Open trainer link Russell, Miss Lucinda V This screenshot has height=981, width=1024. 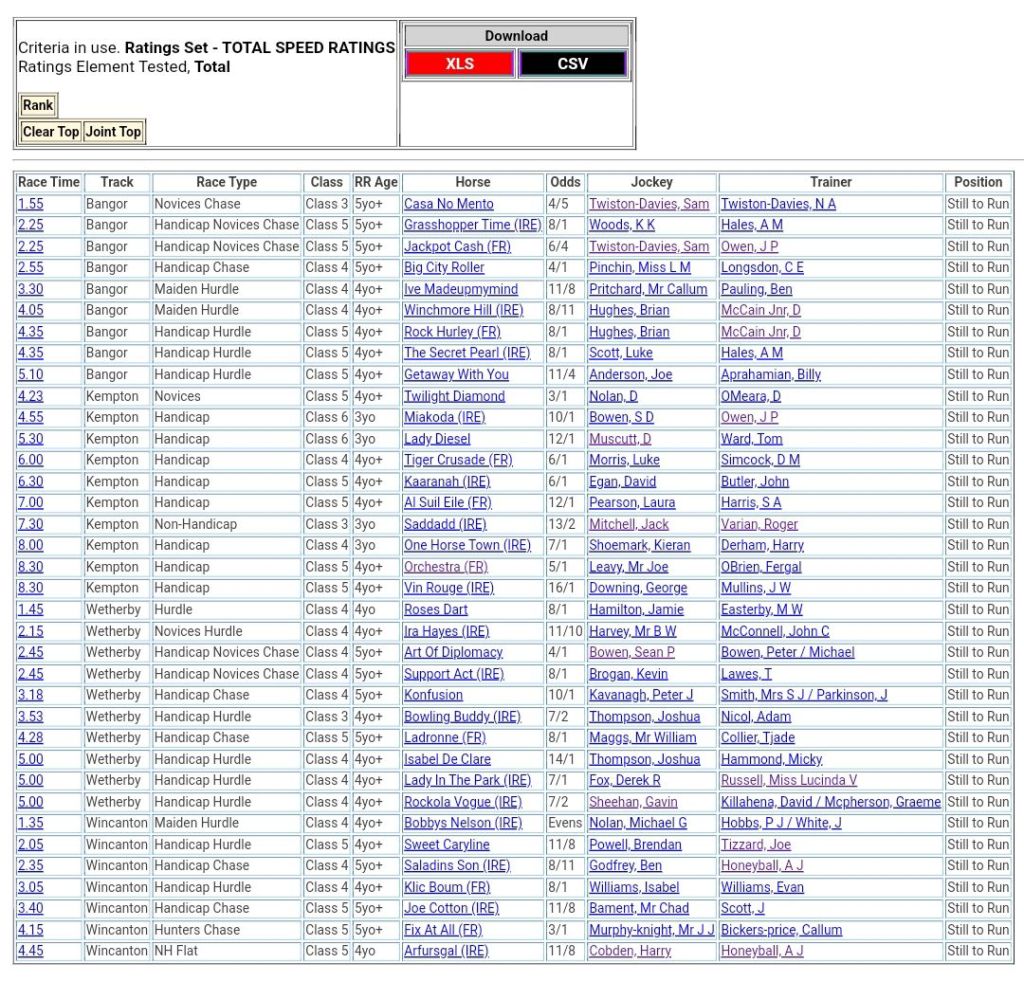[x=788, y=780]
